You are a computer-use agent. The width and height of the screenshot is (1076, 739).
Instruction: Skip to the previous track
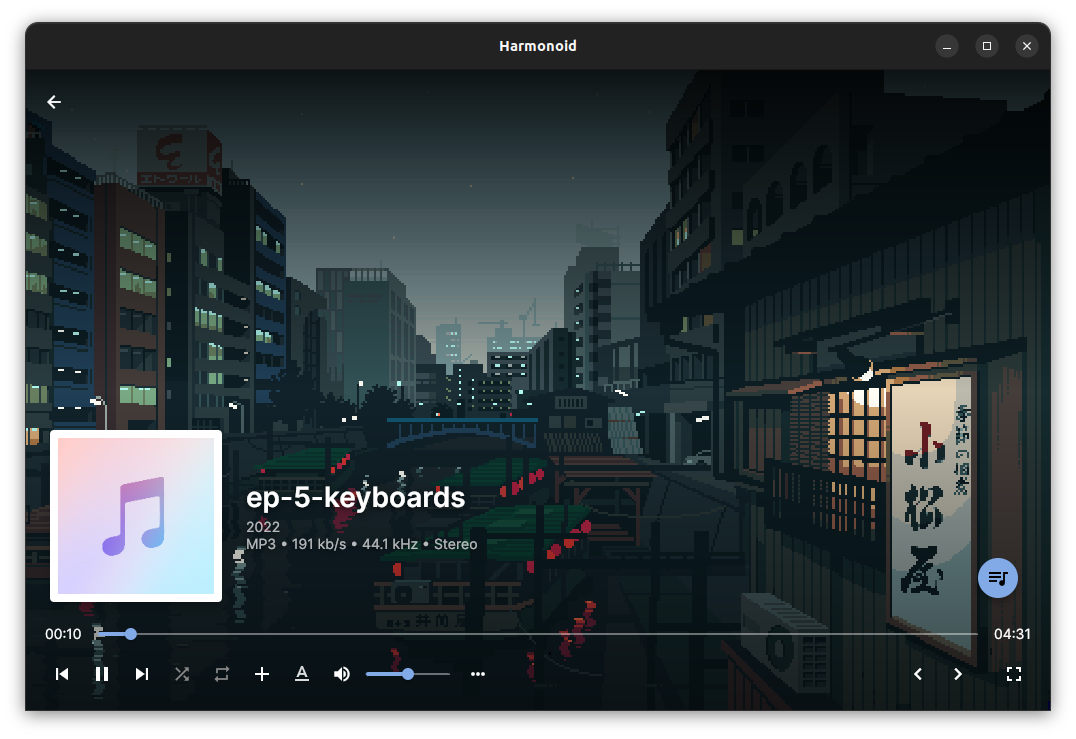click(62, 673)
